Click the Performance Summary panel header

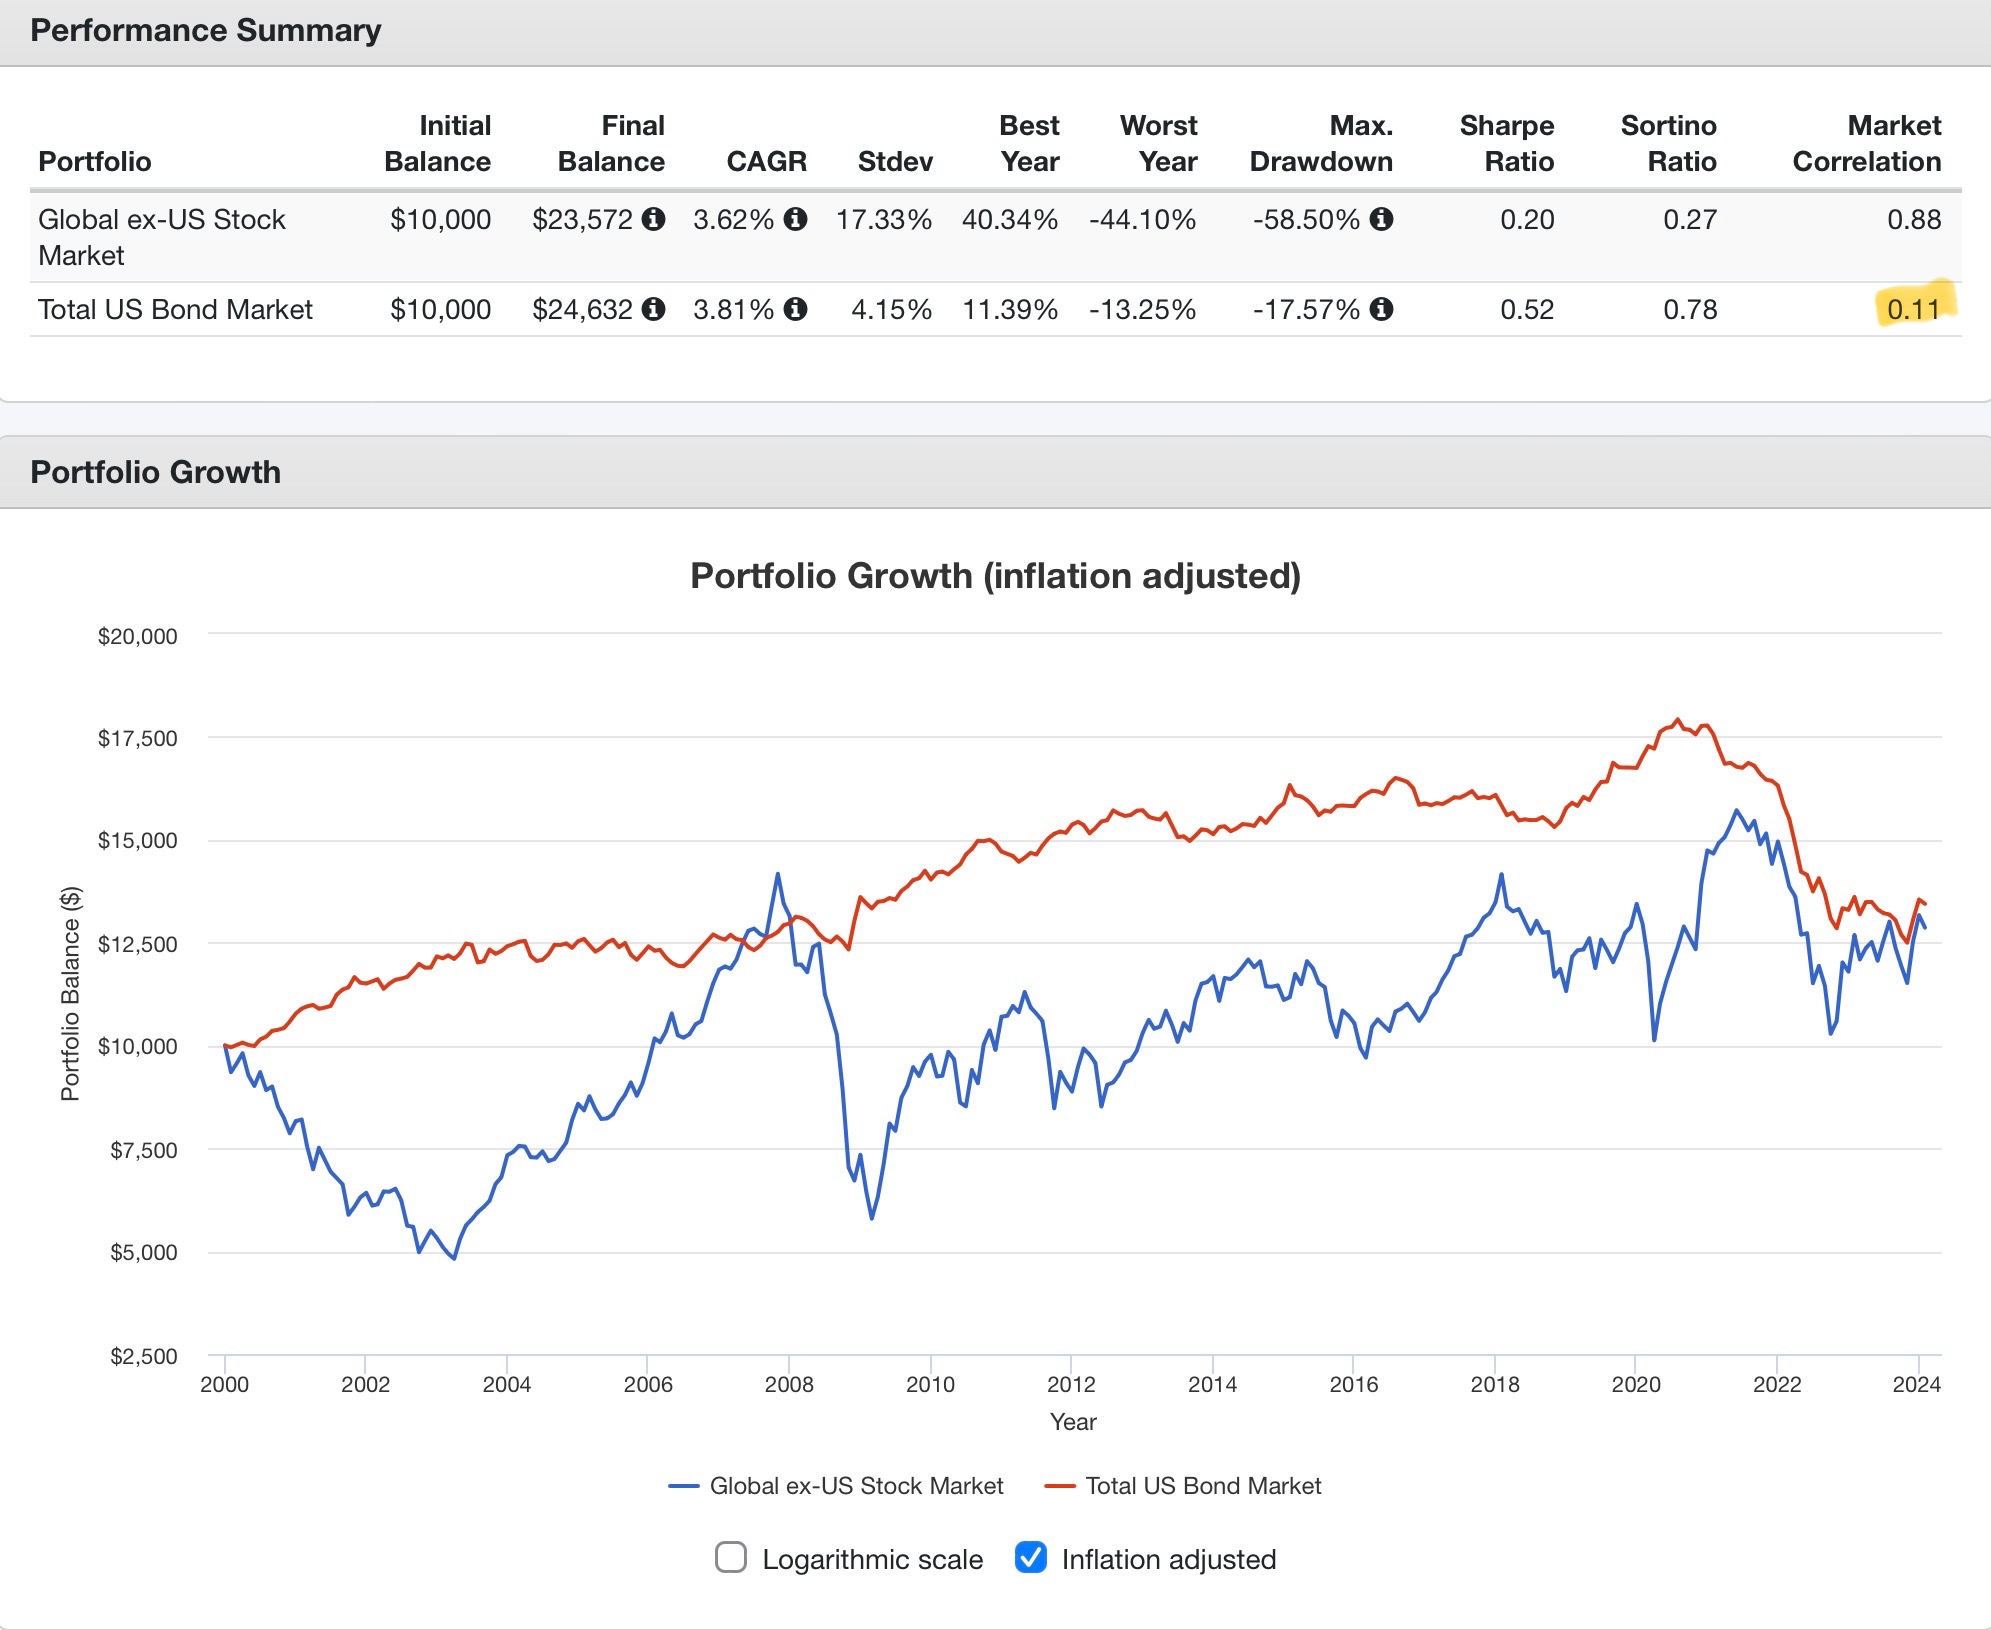point(995,32)
